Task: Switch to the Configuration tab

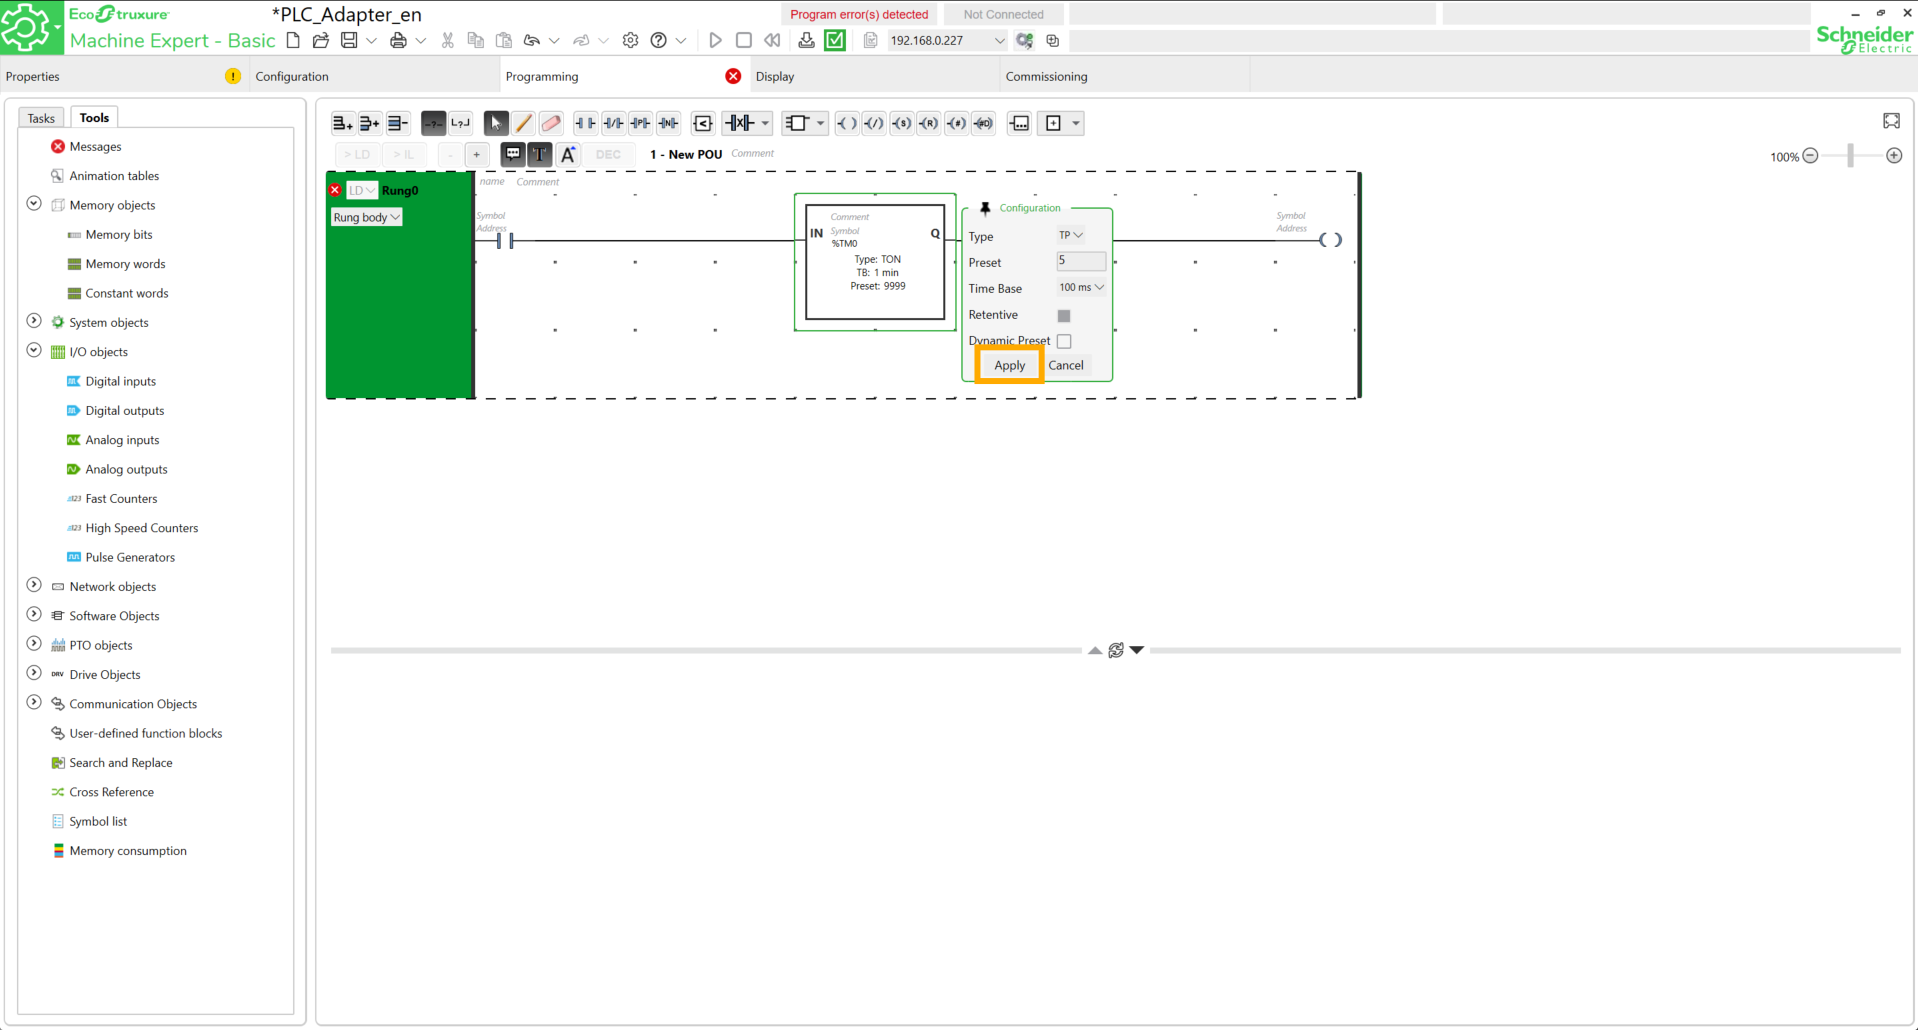Action: [x=292, y=76]
